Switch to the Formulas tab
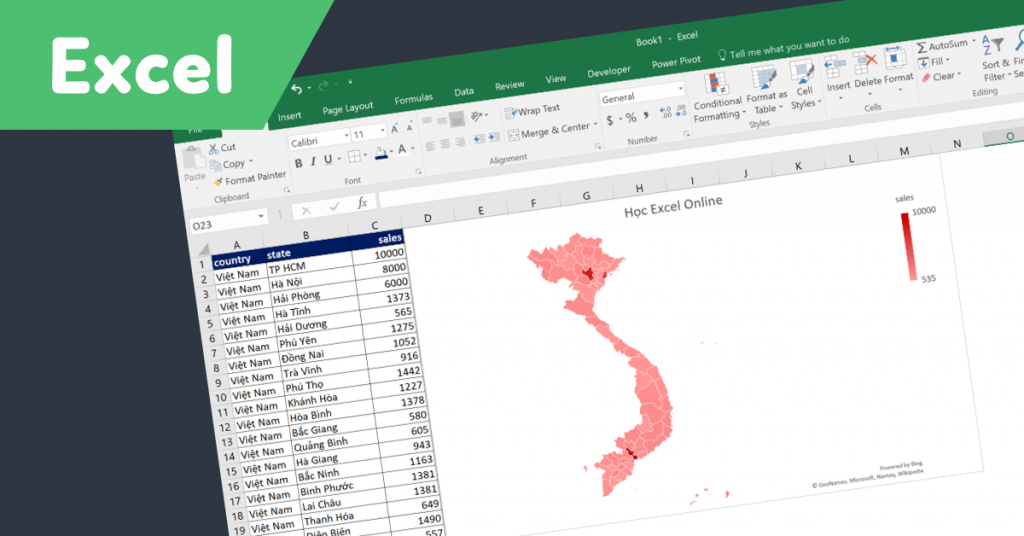The width and height of the screenshot is (1024, 536). [413, 99]
